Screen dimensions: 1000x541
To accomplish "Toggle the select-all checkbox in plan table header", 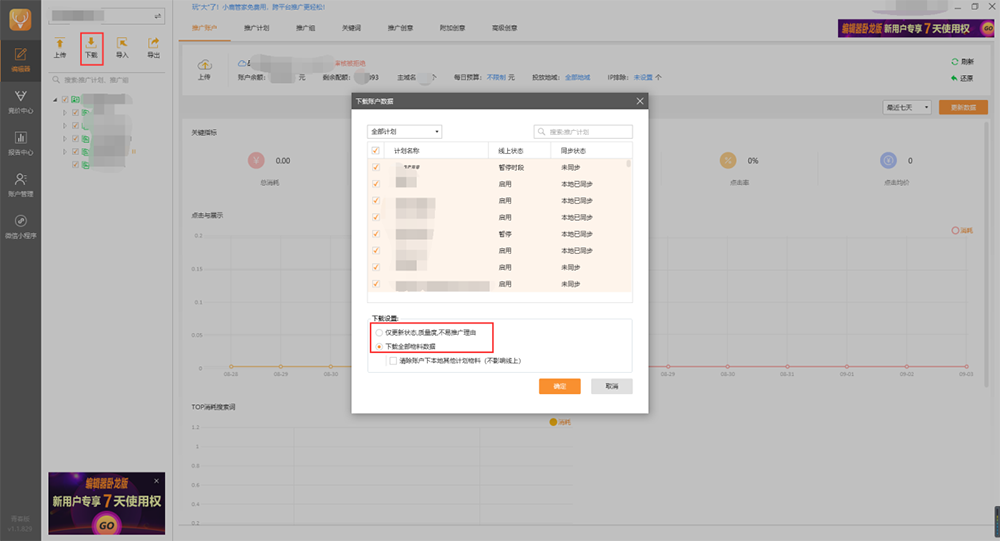I will click(x=375, y=151).
